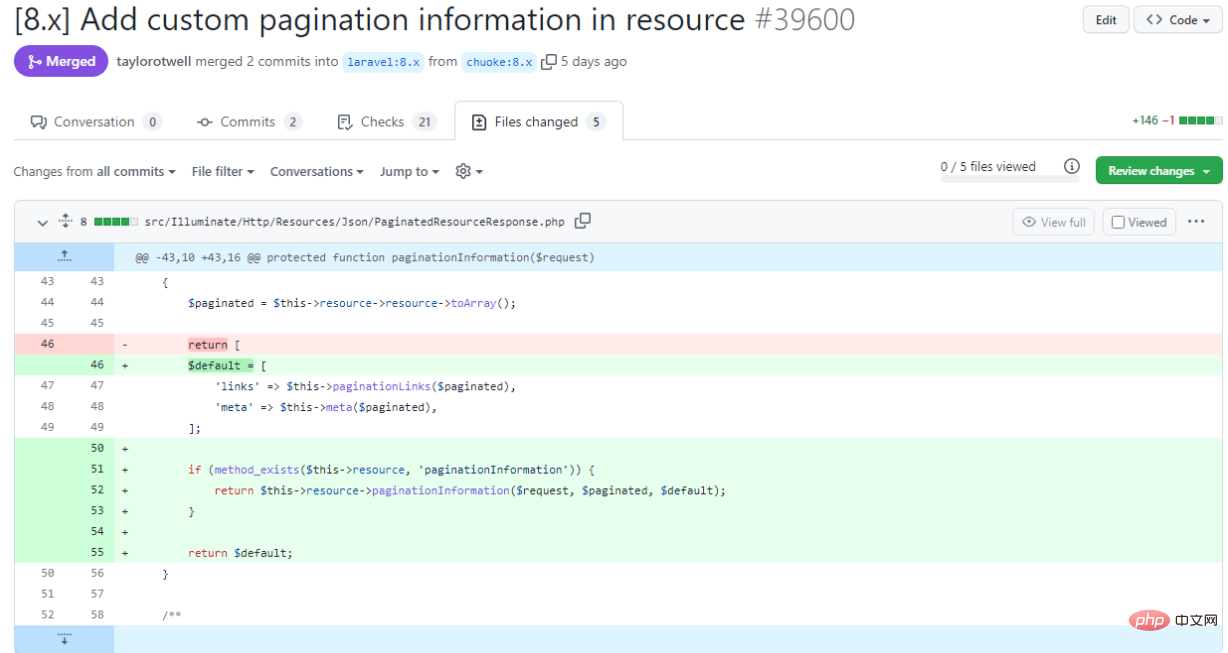The width and height of the screenshot is (1228, 653).
Task: Switch to the Commits tab
Action: [247, 122]
